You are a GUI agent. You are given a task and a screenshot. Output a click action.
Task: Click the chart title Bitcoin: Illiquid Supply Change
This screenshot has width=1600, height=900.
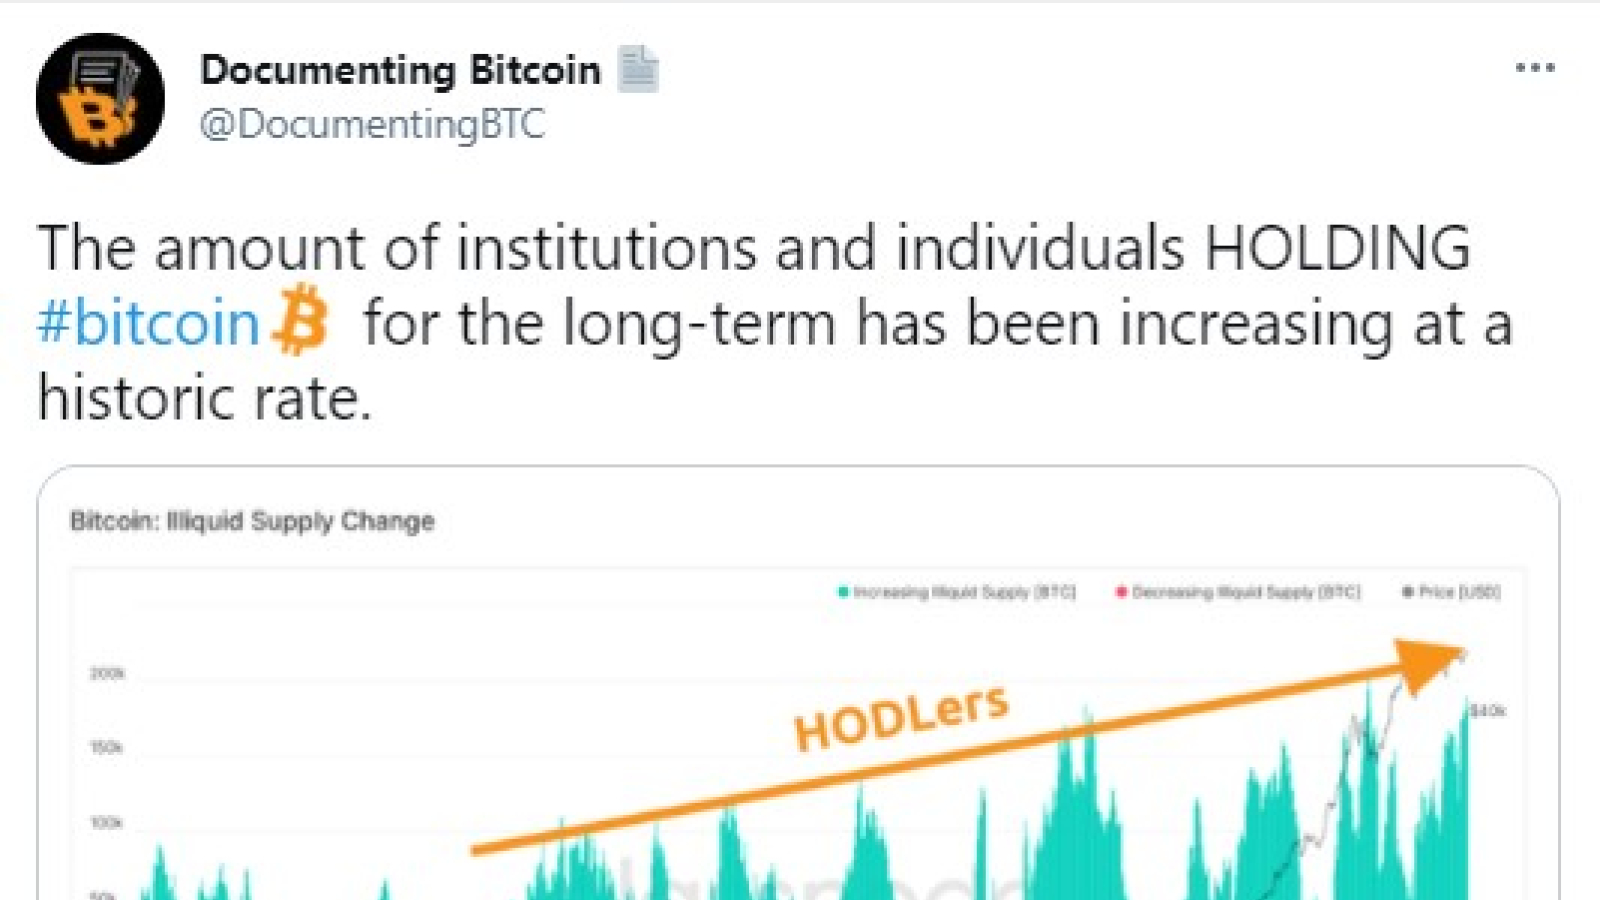click(252, 521)
